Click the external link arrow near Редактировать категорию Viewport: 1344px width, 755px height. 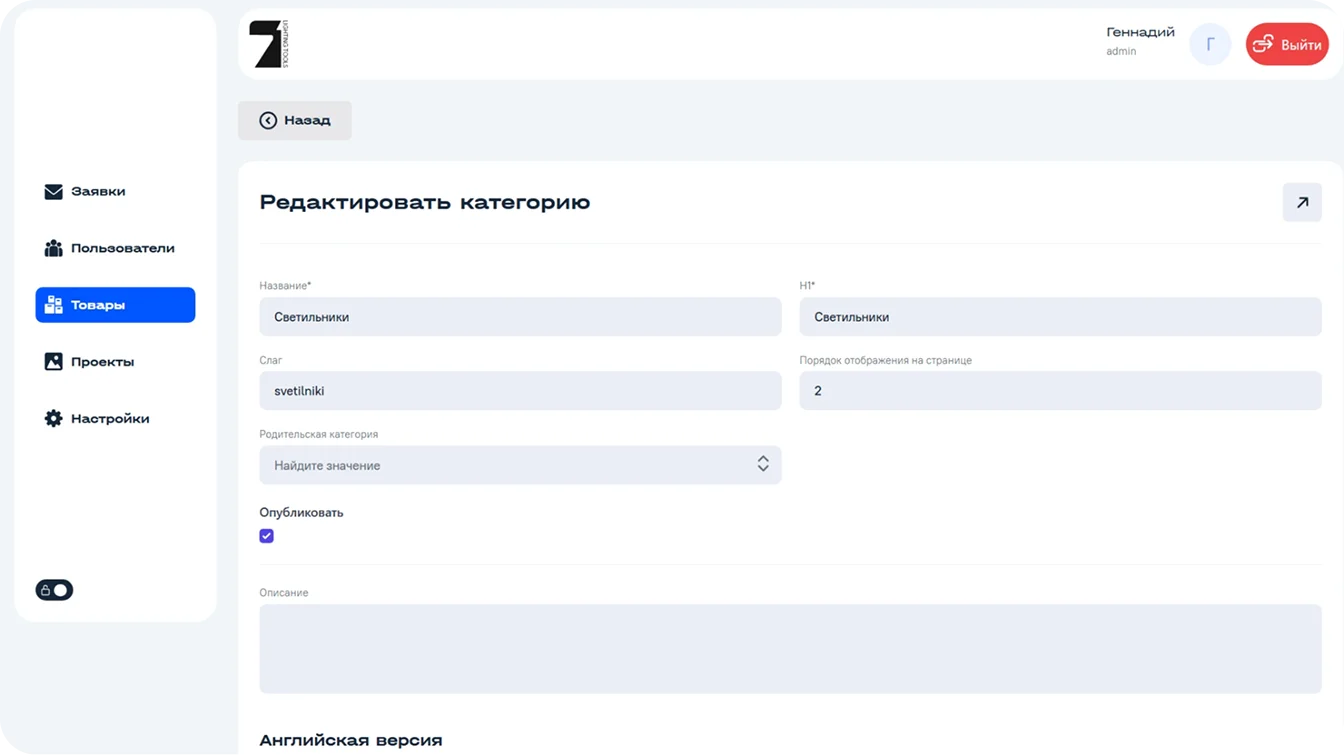point(1302,202)
